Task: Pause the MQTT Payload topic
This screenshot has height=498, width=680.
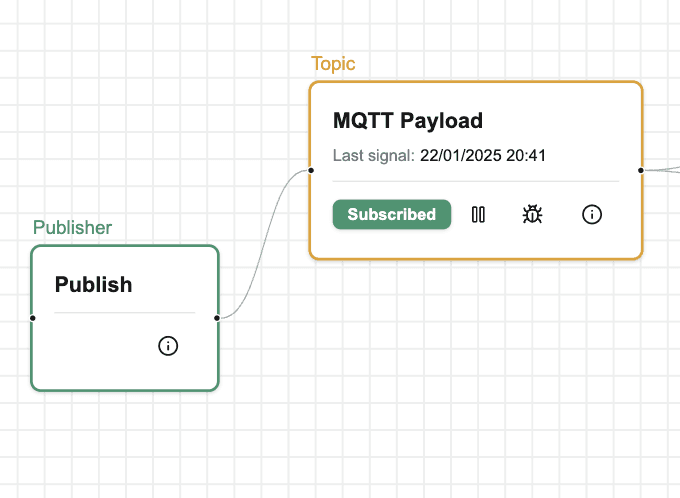Action: point(478,214)
